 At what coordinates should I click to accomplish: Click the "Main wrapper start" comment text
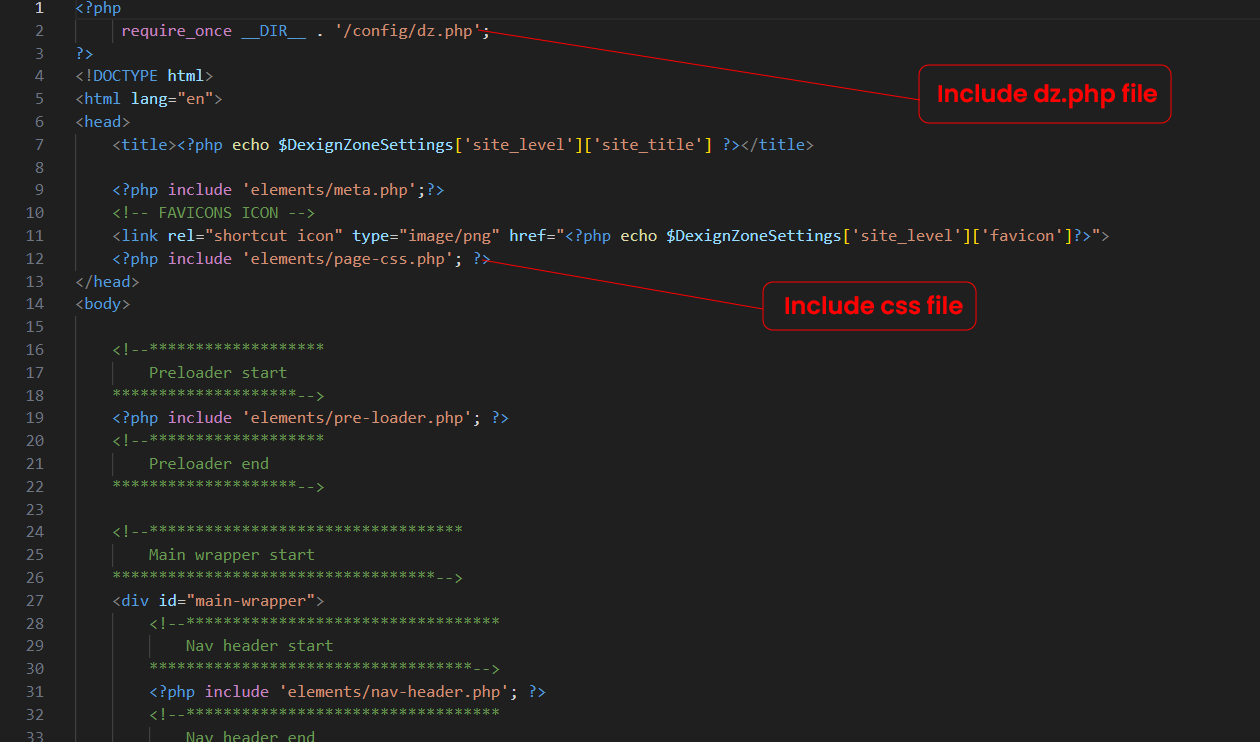coord(231,554)
